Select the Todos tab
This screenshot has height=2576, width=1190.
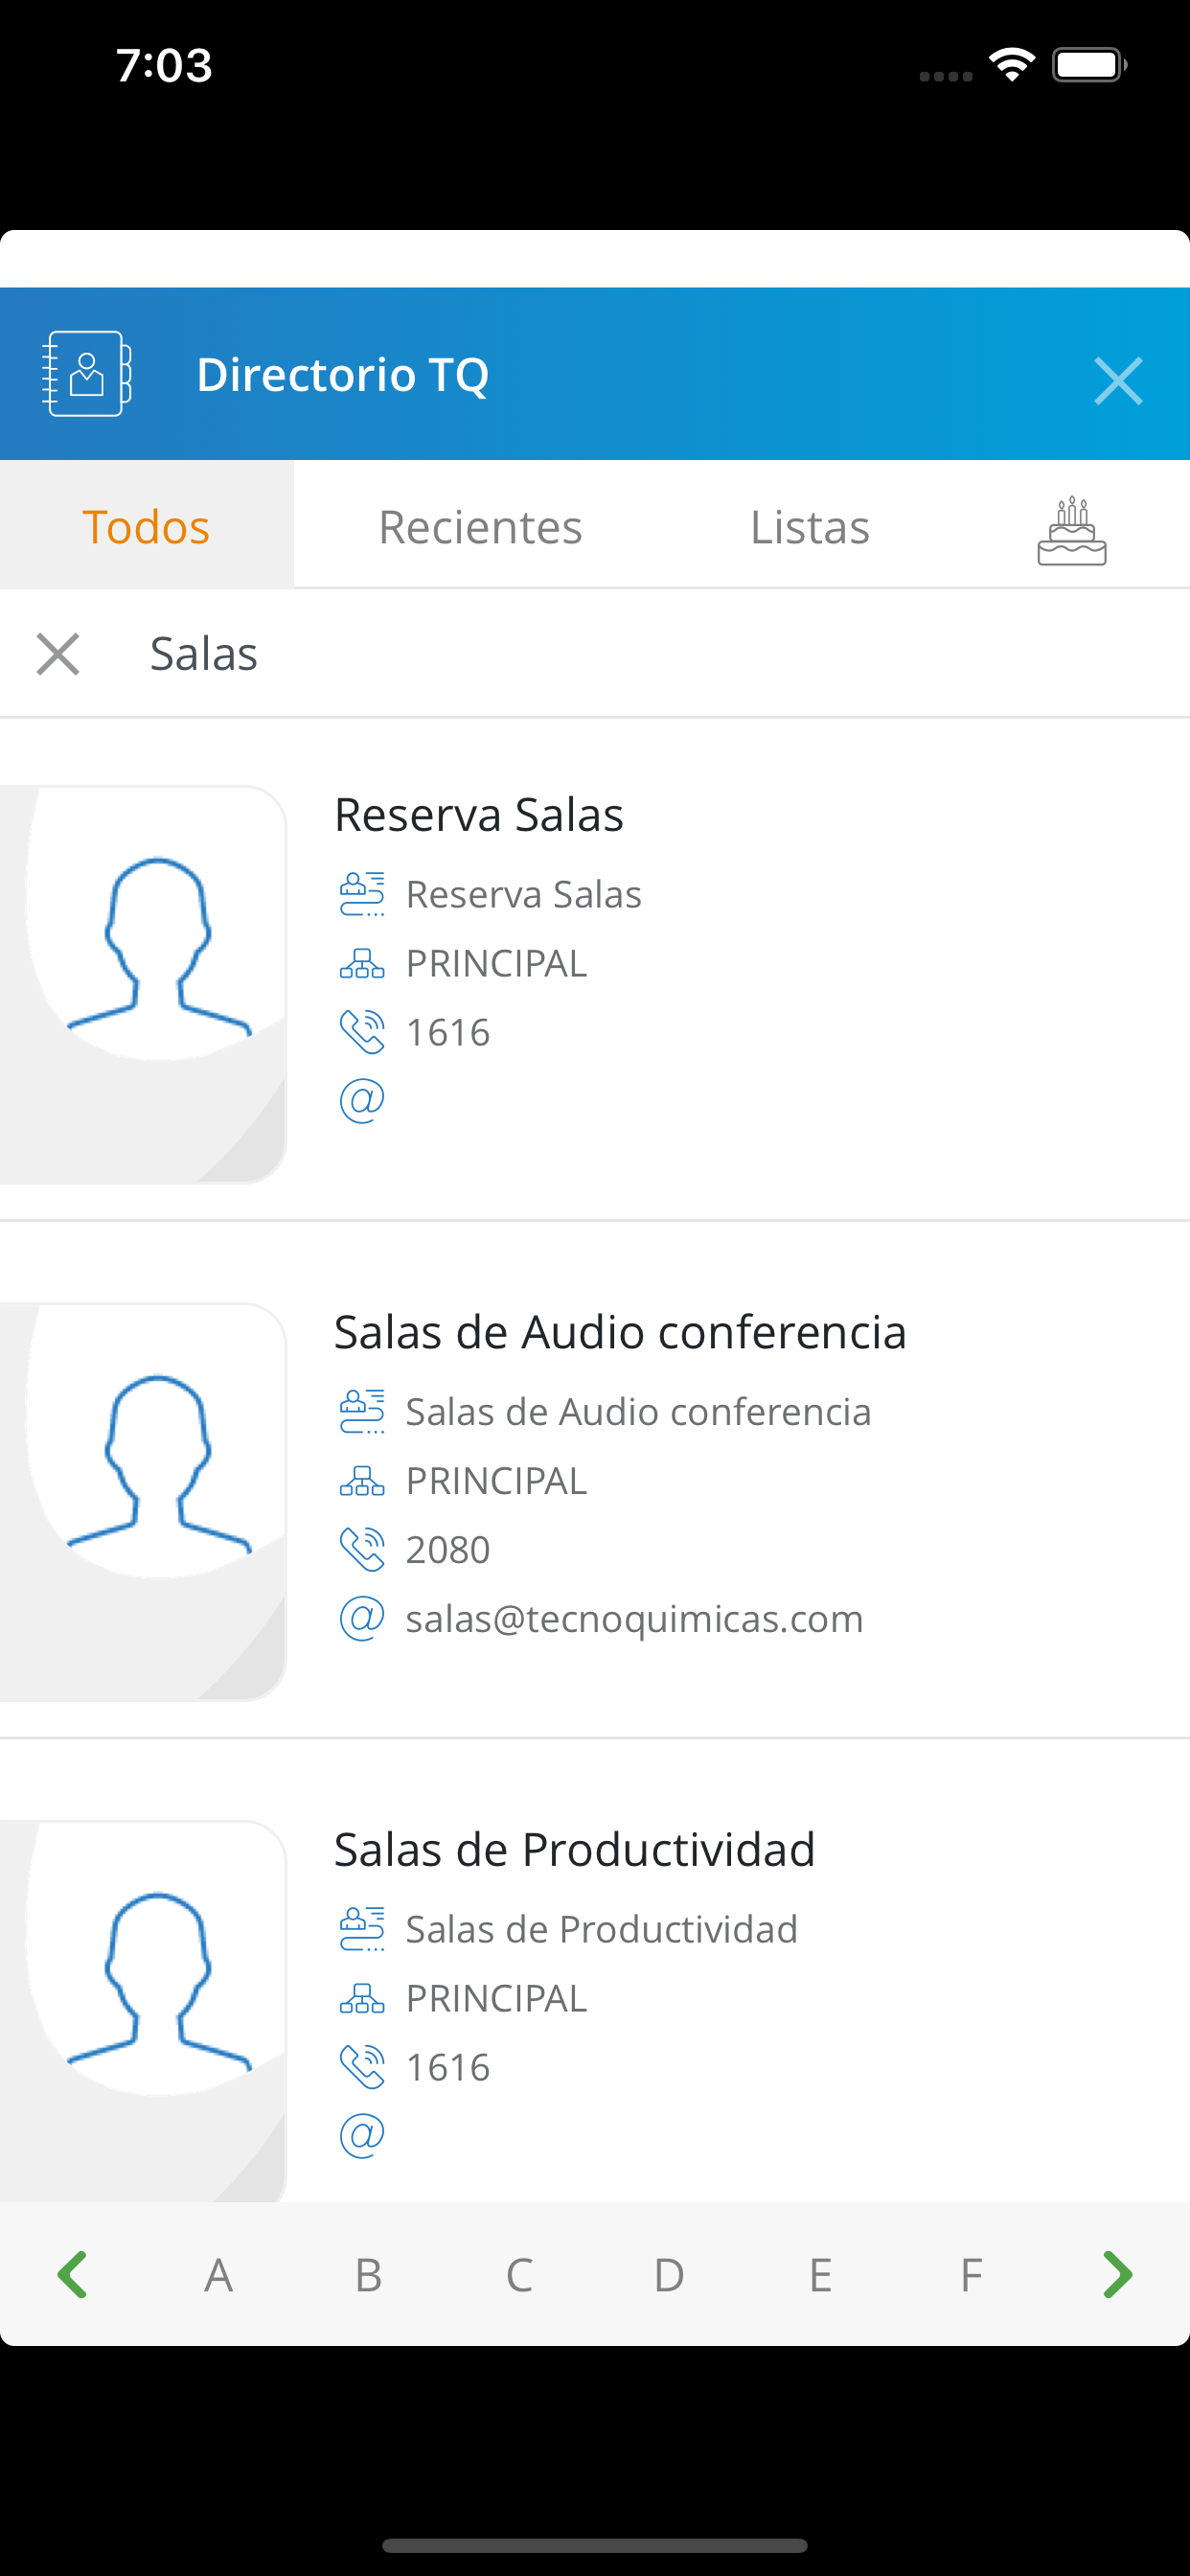tap(146, 525)
